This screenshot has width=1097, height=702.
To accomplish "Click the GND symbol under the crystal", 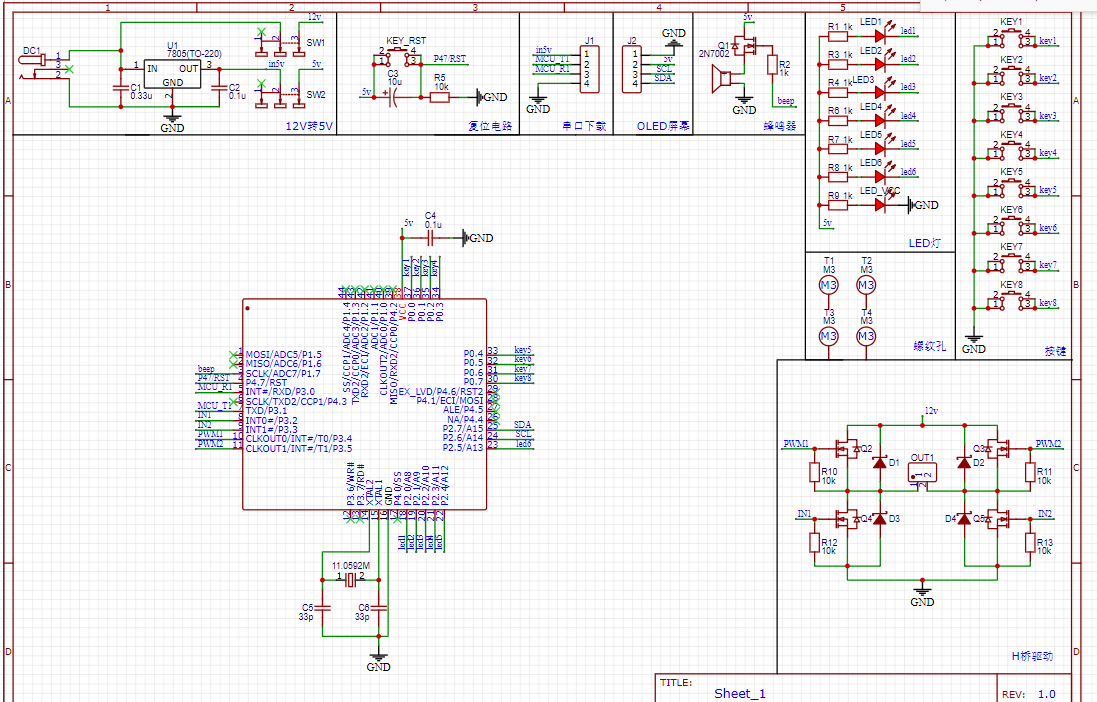I will pyautogui.click(x=378, y=661).
